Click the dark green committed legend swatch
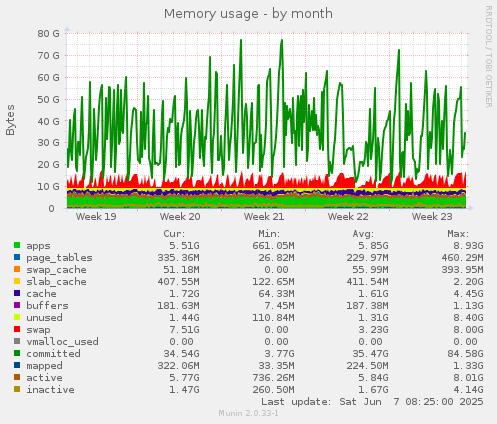 17,353
